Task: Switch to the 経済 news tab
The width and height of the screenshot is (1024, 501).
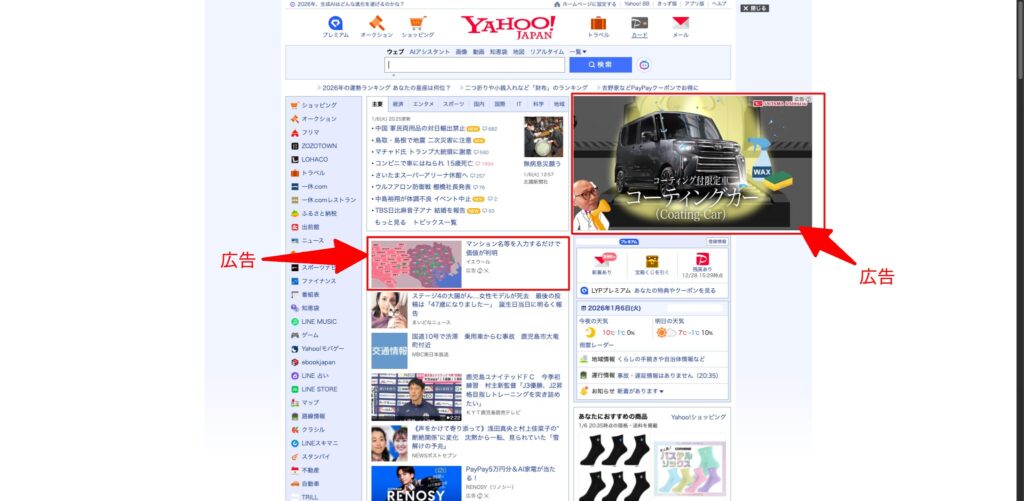Action: pyautogui.click(x=398, y=104)
